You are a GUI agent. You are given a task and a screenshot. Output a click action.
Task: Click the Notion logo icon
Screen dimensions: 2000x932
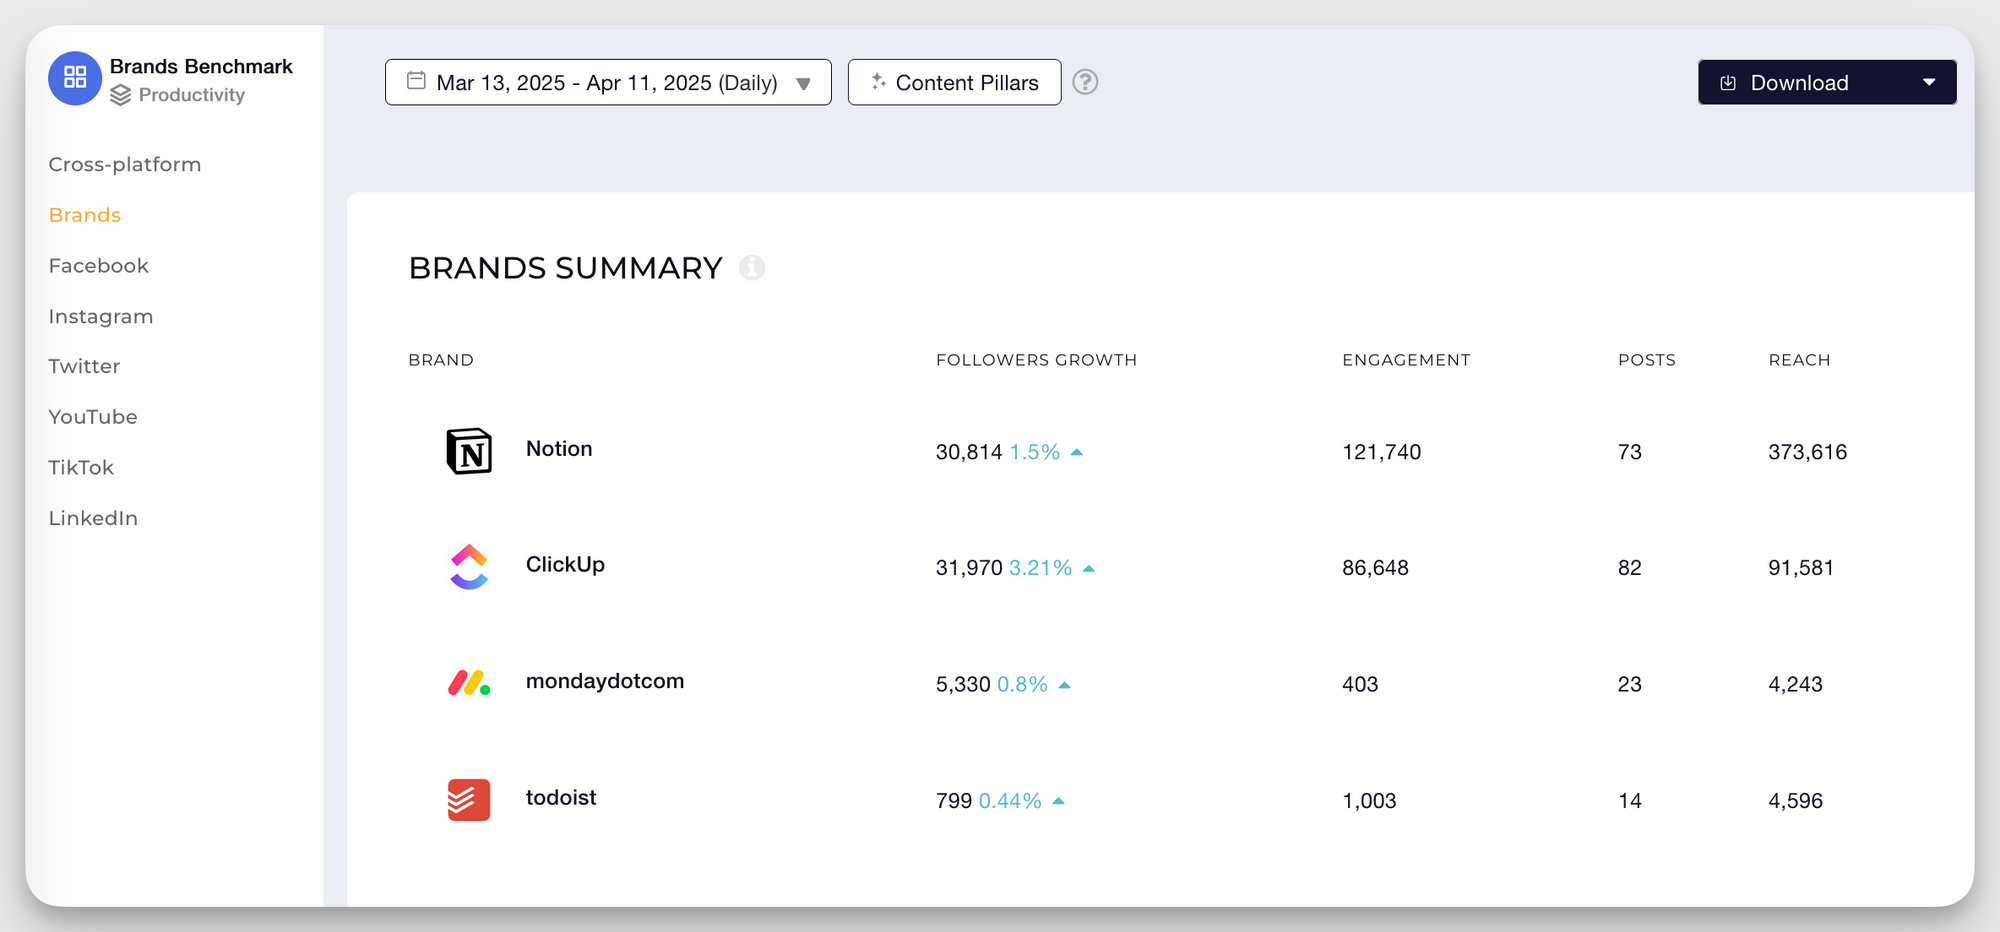[x=469, y=451]
